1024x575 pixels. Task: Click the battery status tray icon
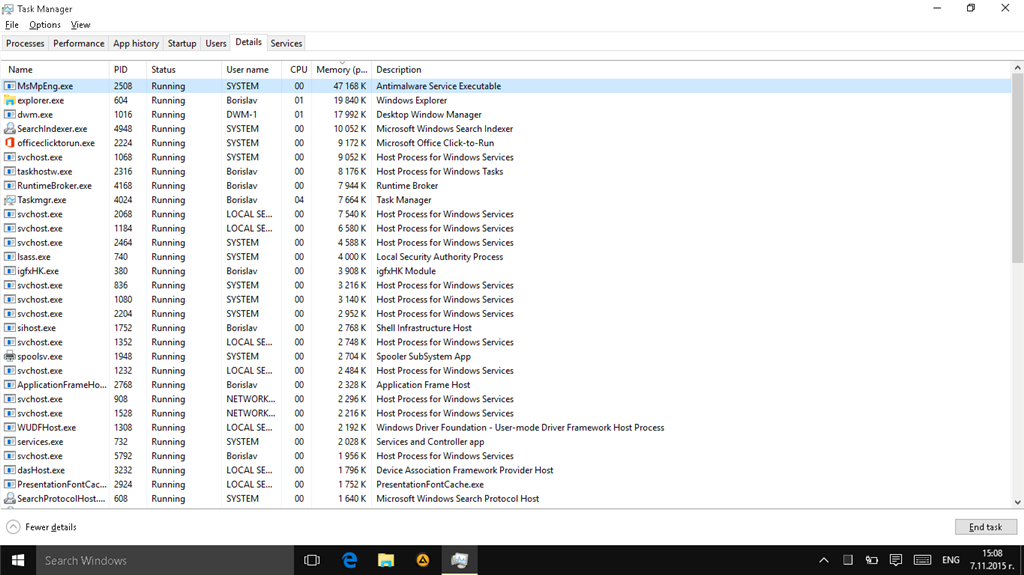coord(871,560)
